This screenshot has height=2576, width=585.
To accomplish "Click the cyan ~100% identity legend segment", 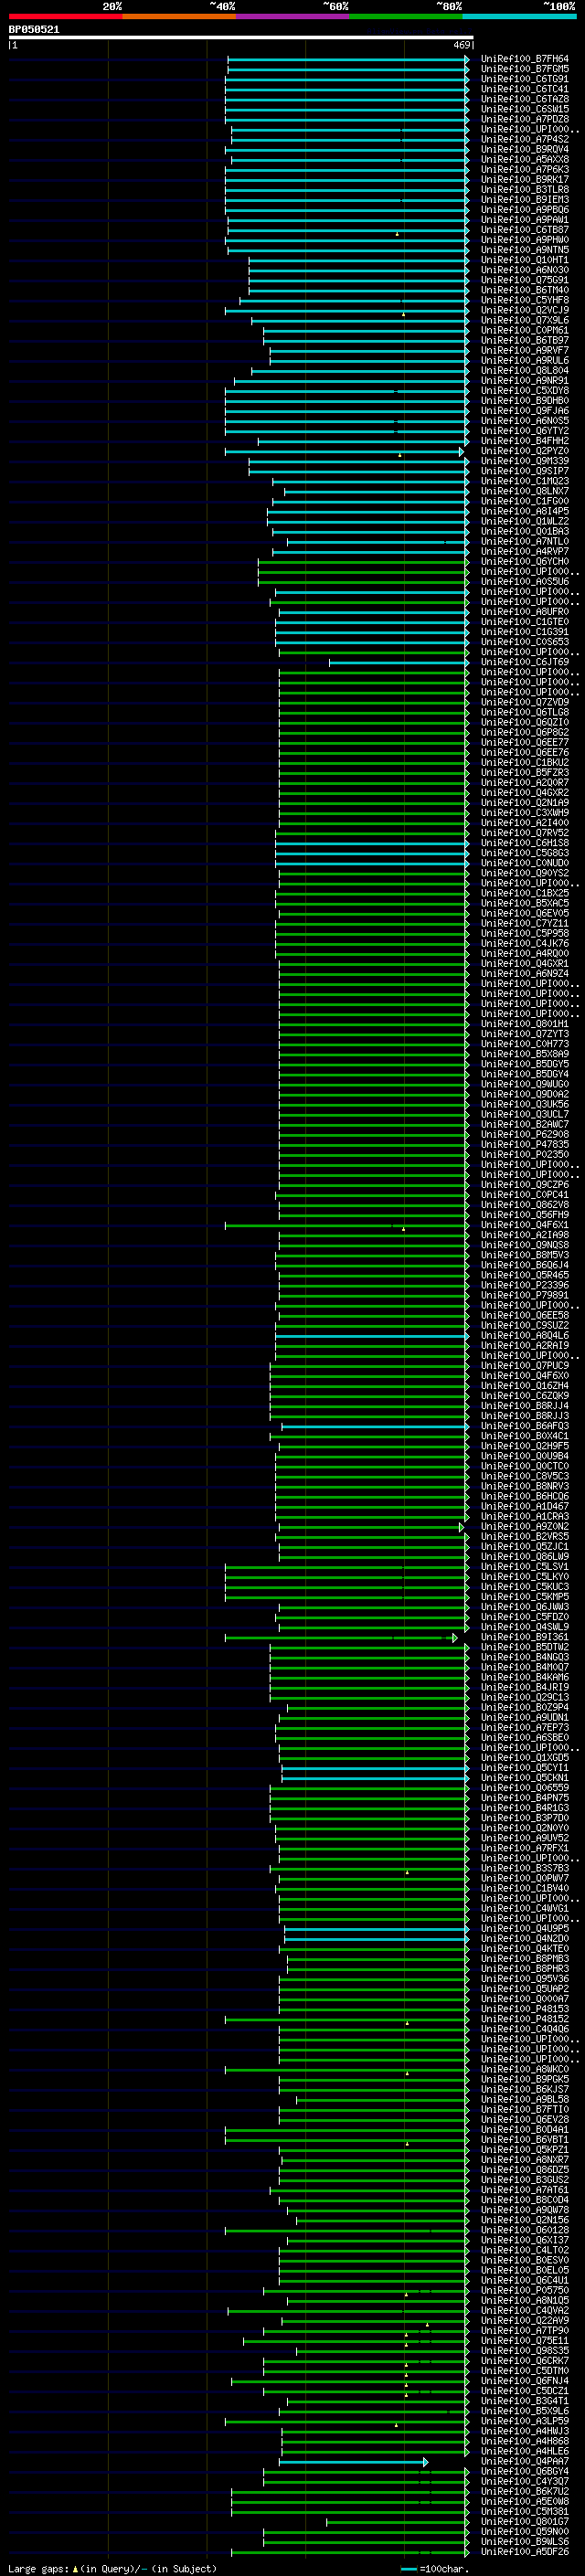I will [518, 16].
